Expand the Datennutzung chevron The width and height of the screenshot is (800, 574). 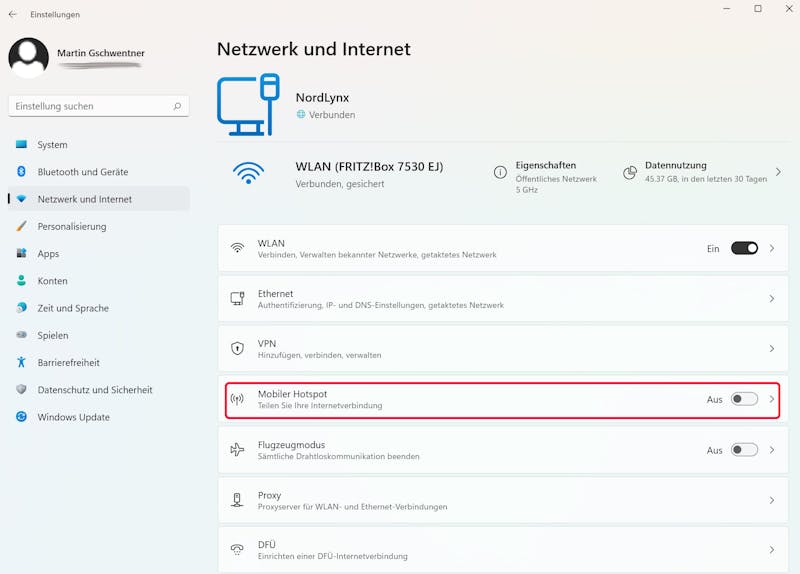click(x=778, y=172)
